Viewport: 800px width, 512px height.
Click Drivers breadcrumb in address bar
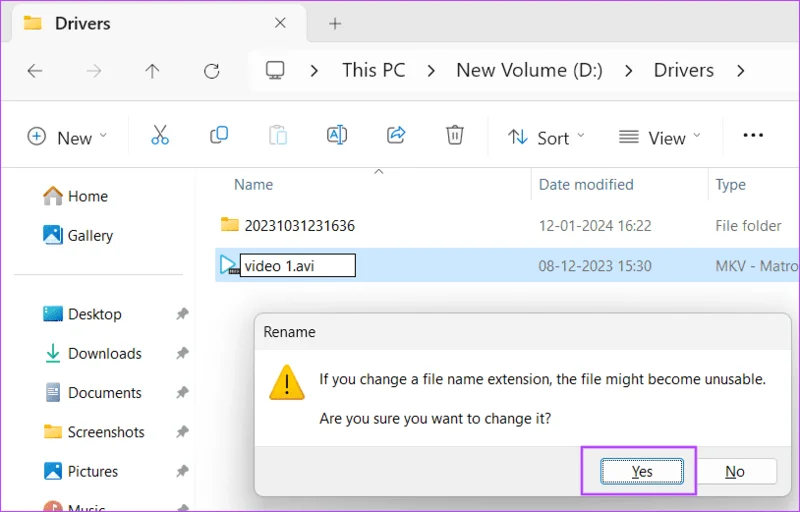684,70
